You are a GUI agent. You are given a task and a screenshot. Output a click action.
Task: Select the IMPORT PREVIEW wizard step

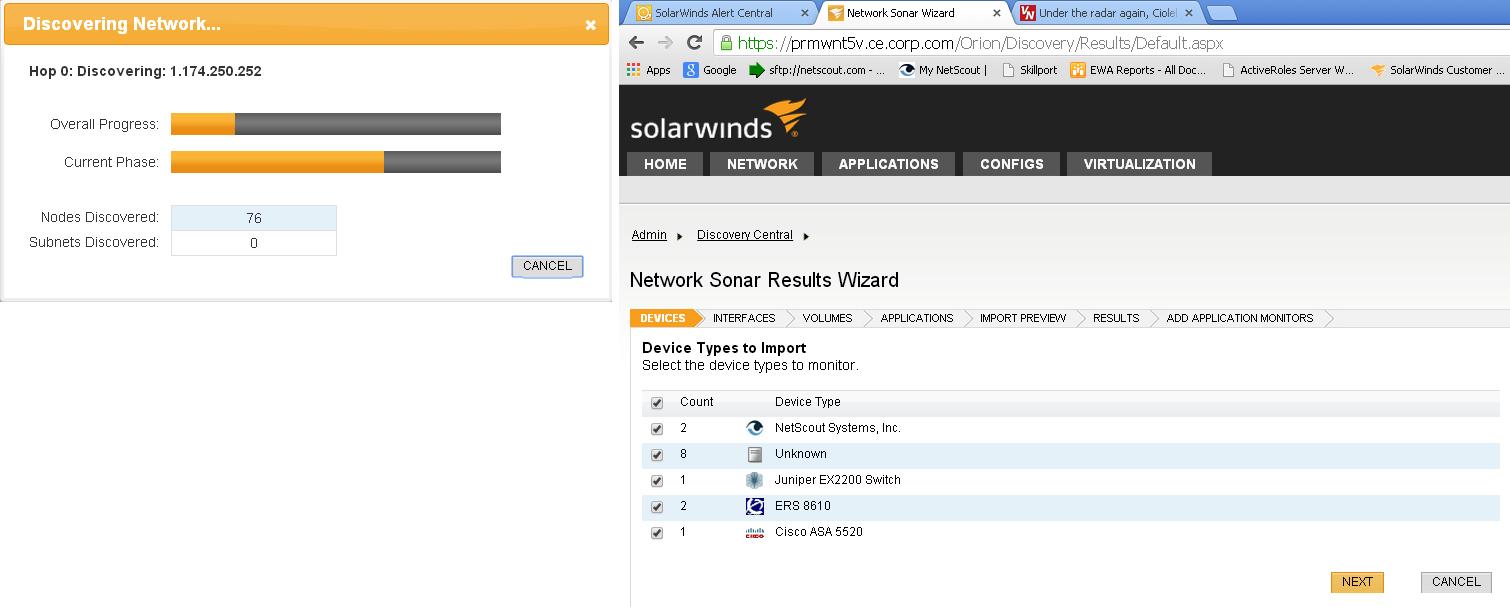click(x=1022, y=318)
